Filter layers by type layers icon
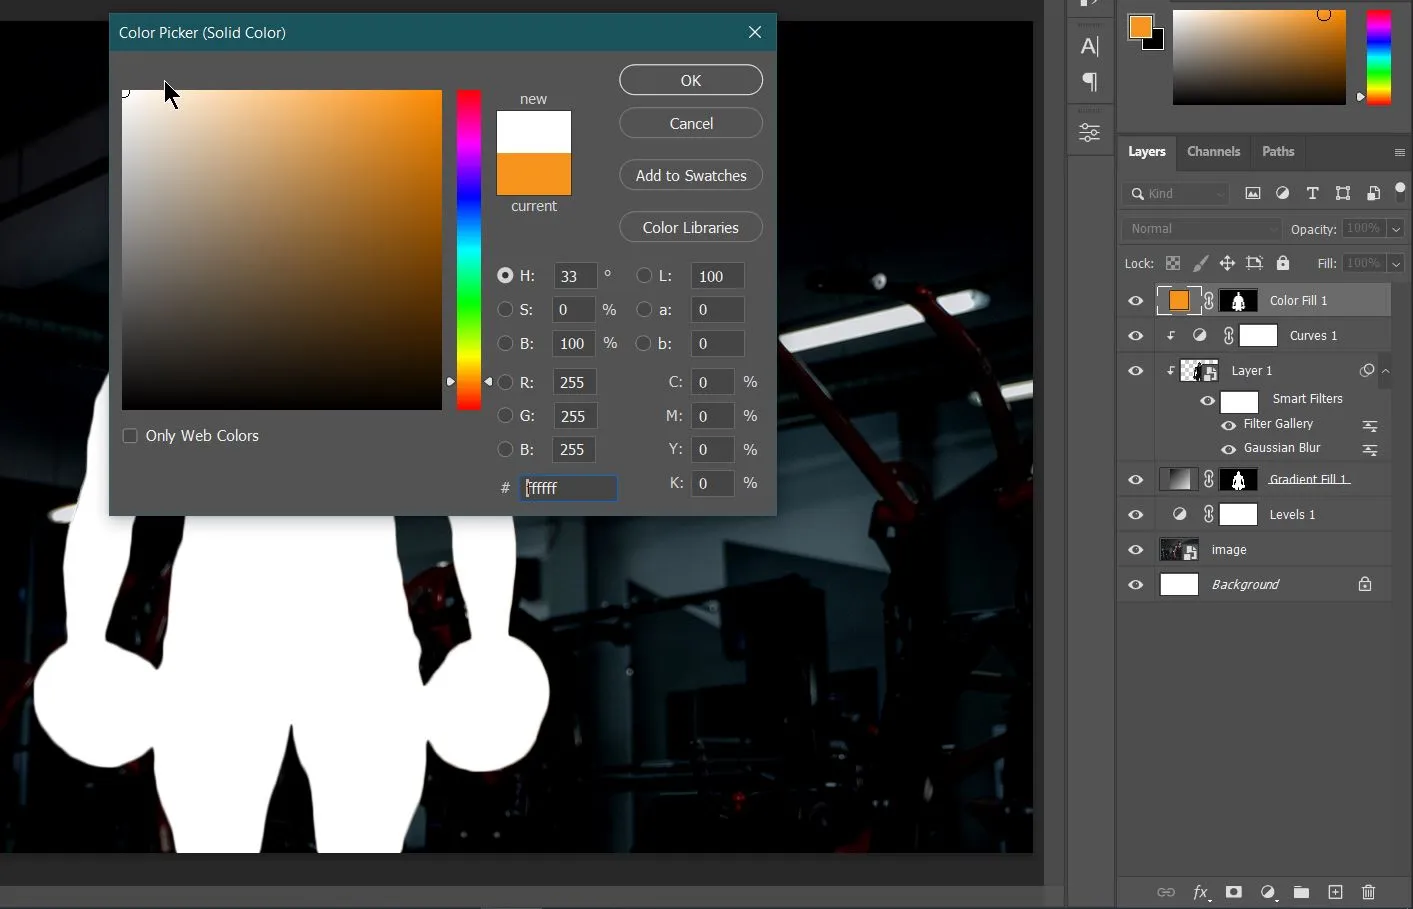The image size is (1413, 909). [x=1312, y=193]
